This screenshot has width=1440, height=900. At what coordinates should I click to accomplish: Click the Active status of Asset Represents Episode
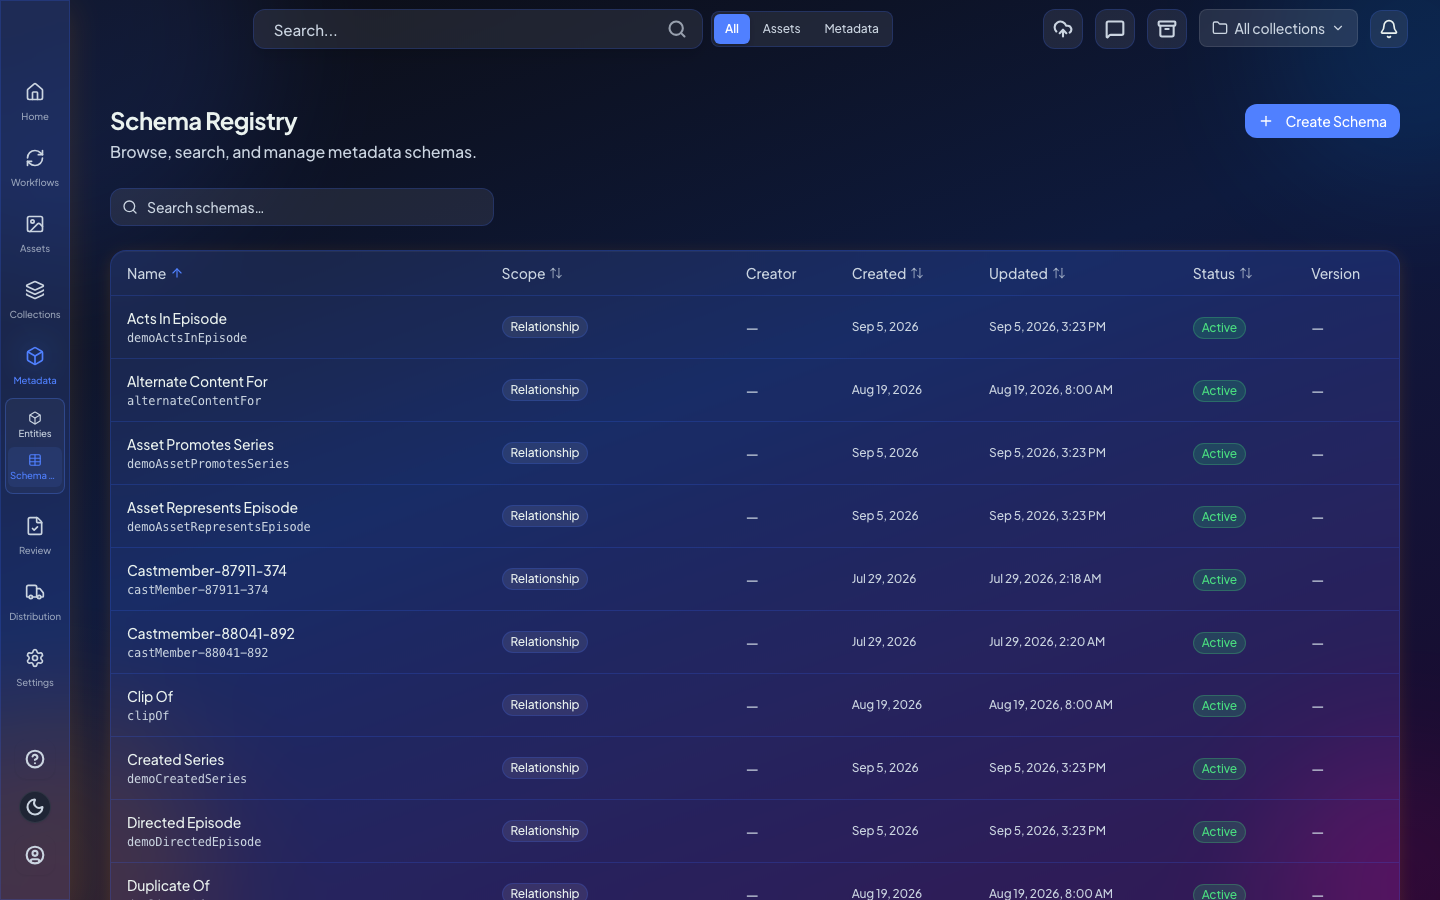[1219, 517]
